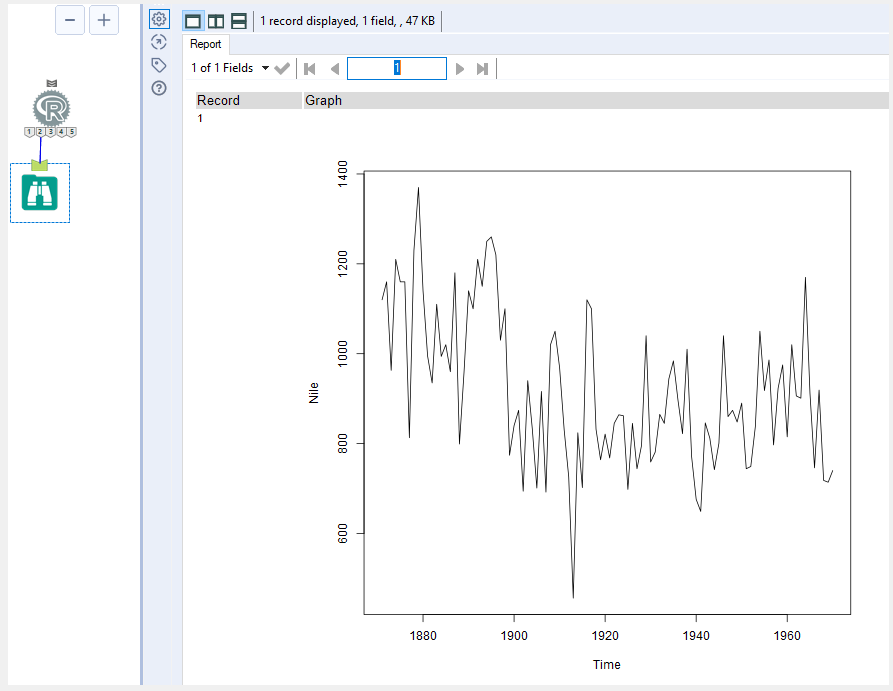Zoom in canvas with plus button
The image size is (893, 691).
tap(104, 20)
